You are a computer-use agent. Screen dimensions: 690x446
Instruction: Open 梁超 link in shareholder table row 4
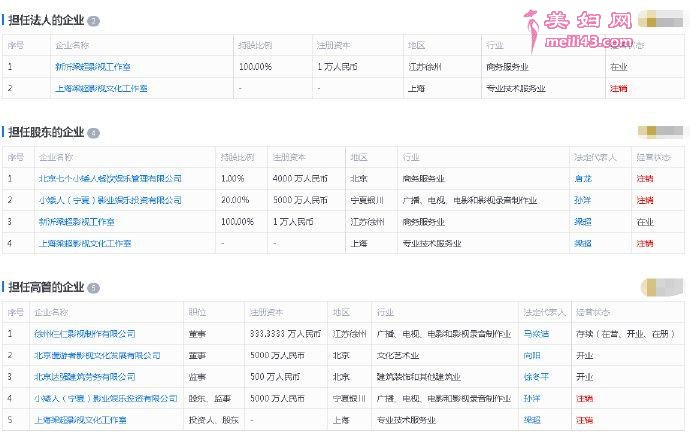(583, 243)
